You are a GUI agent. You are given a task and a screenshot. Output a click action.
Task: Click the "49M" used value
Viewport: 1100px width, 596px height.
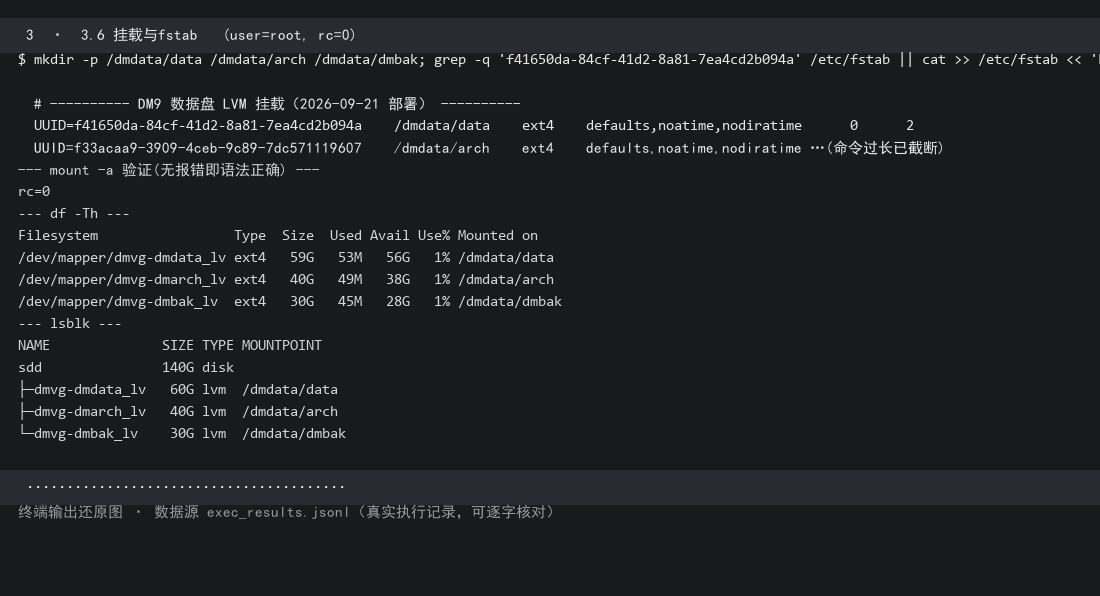point(350,279)
